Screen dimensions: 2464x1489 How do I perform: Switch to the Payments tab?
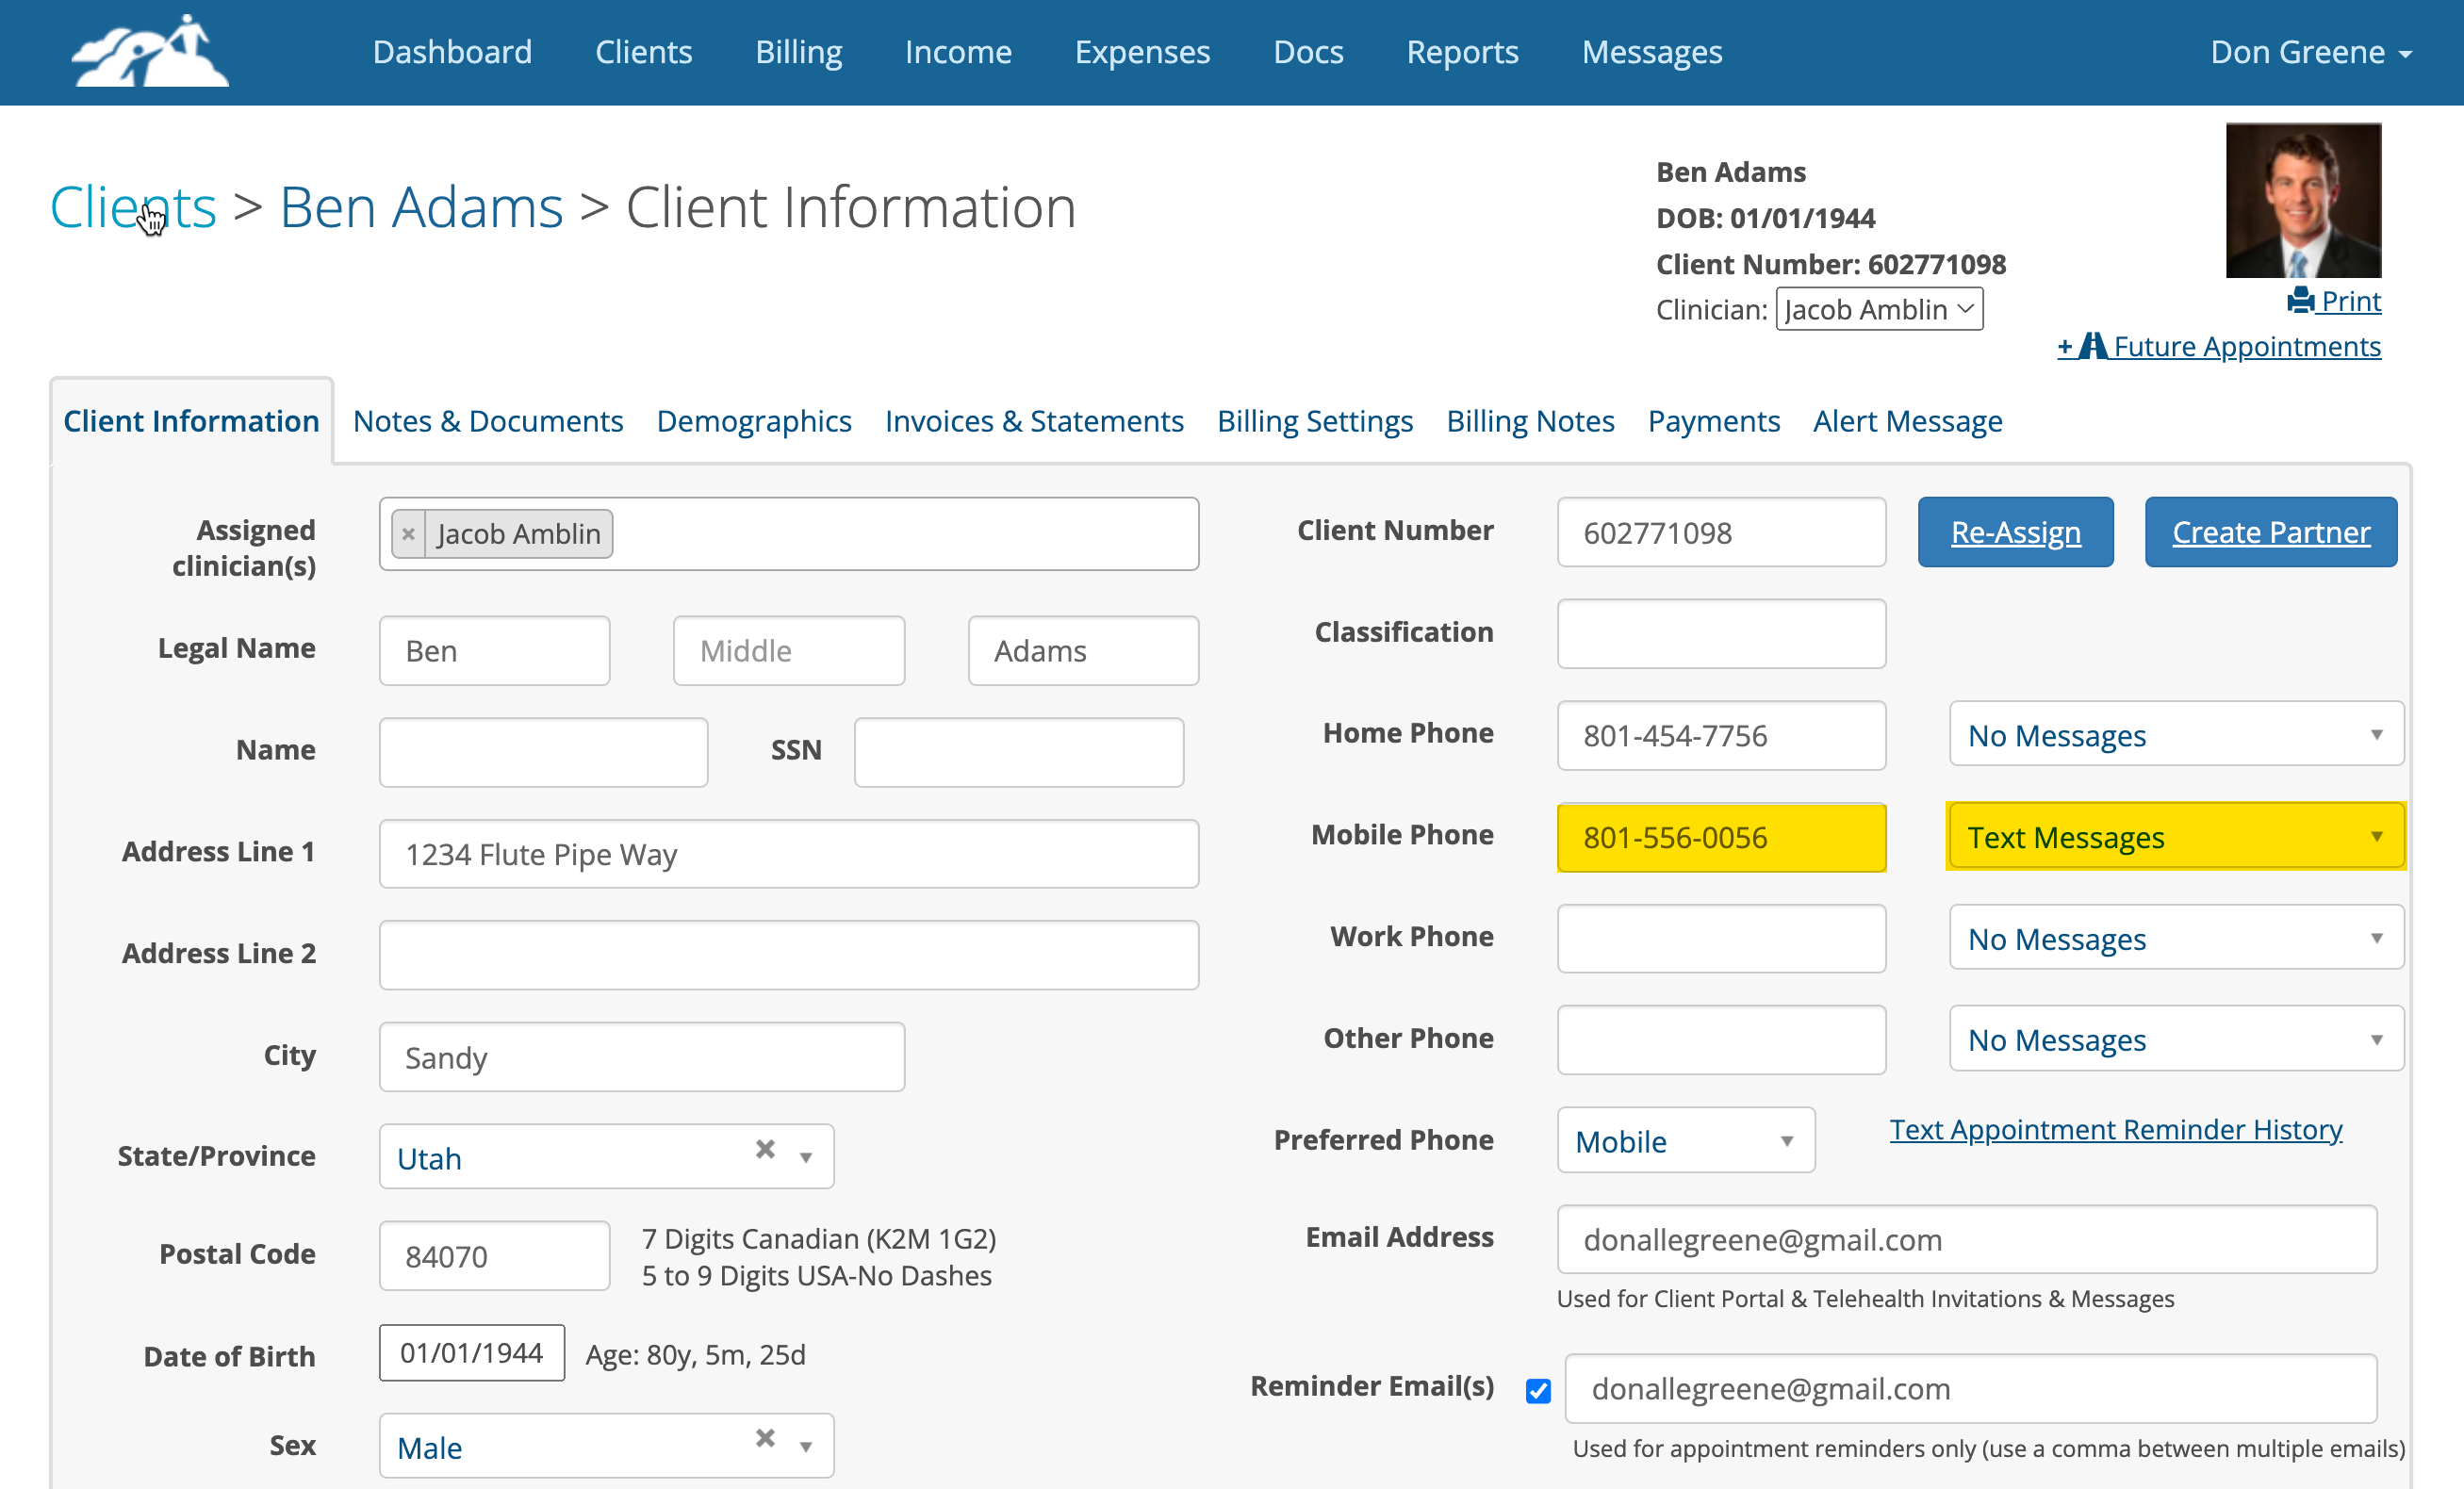(x=1714, y=421)
